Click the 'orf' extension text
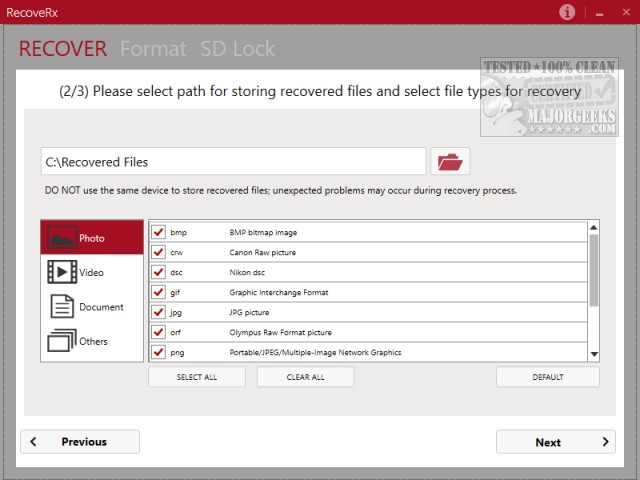The height and width of the screenshot is (480, 640). [x=176, y=332]
